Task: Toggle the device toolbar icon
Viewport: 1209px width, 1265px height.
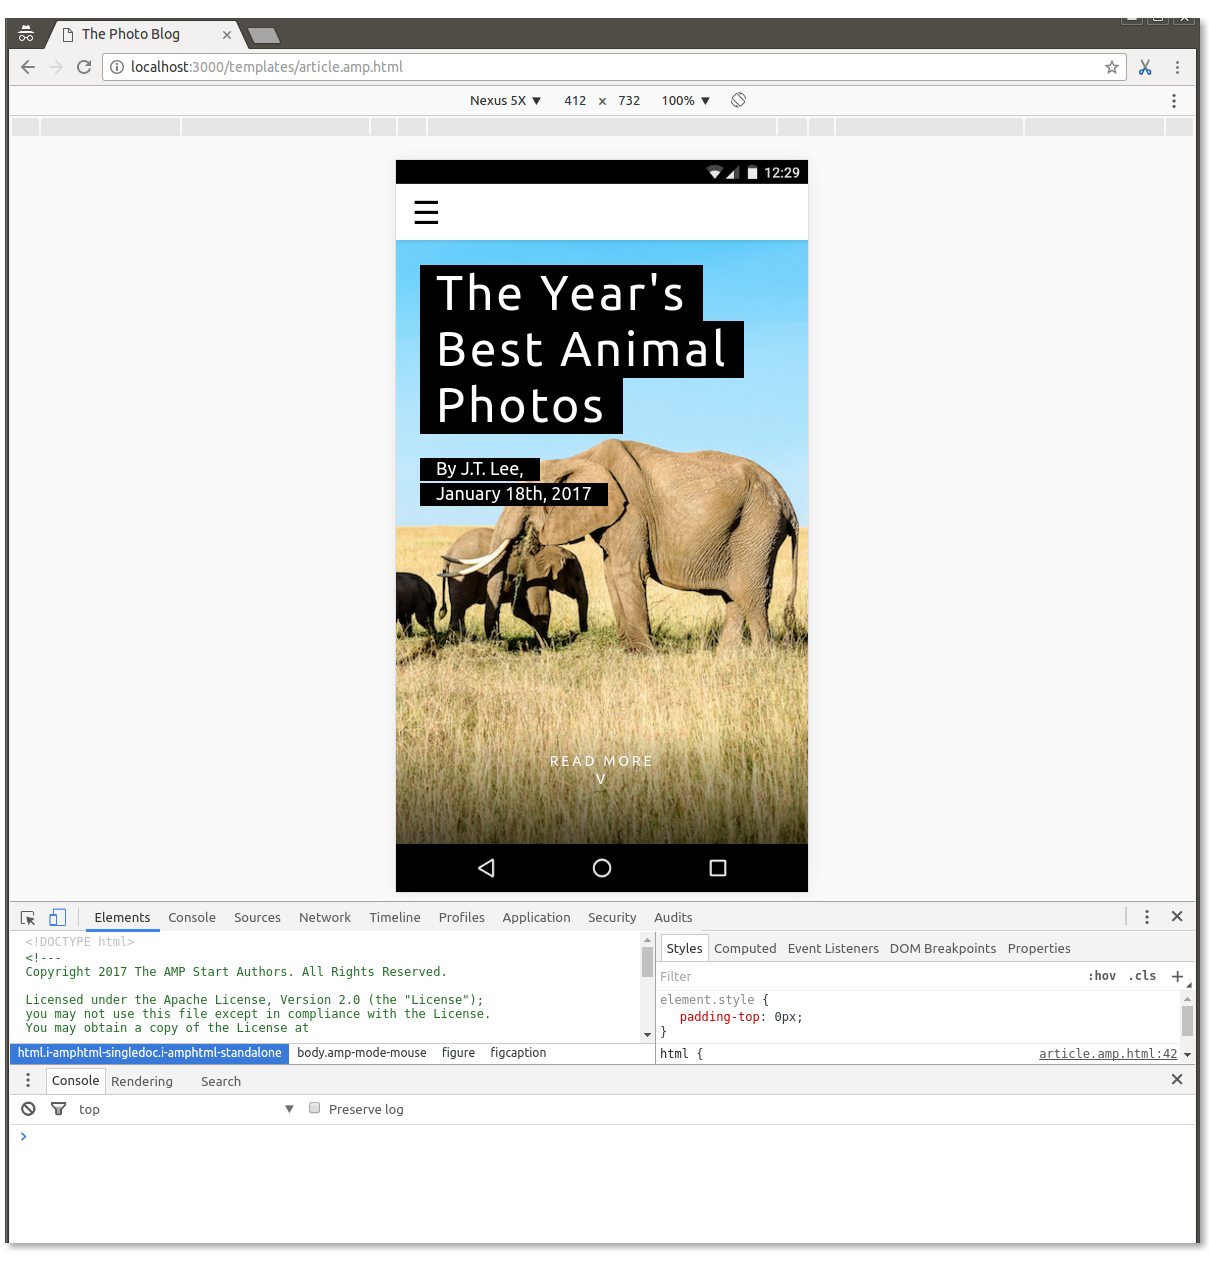Action: pos(58,917)
